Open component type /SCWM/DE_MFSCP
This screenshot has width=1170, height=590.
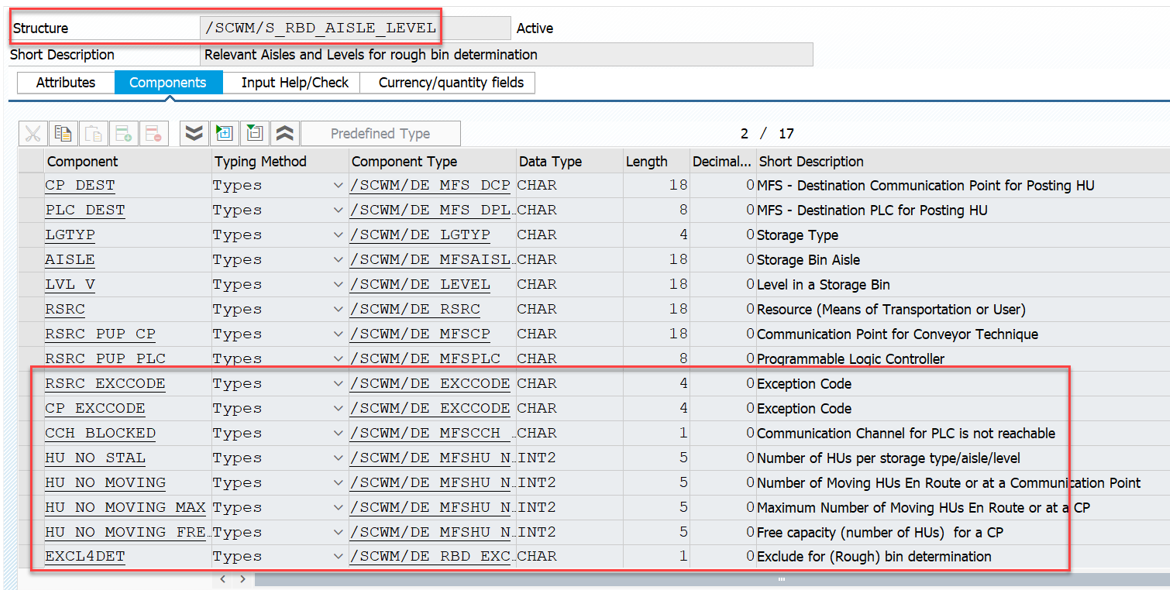420,333
